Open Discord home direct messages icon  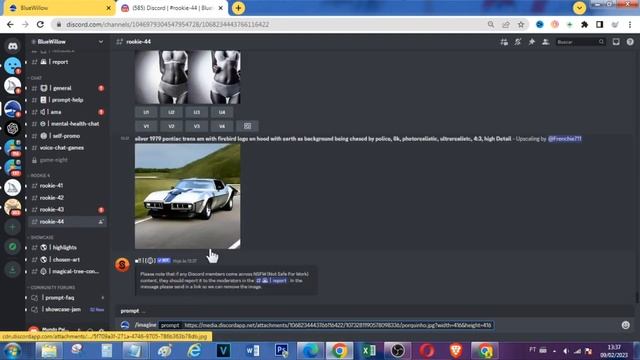(12, 46)
